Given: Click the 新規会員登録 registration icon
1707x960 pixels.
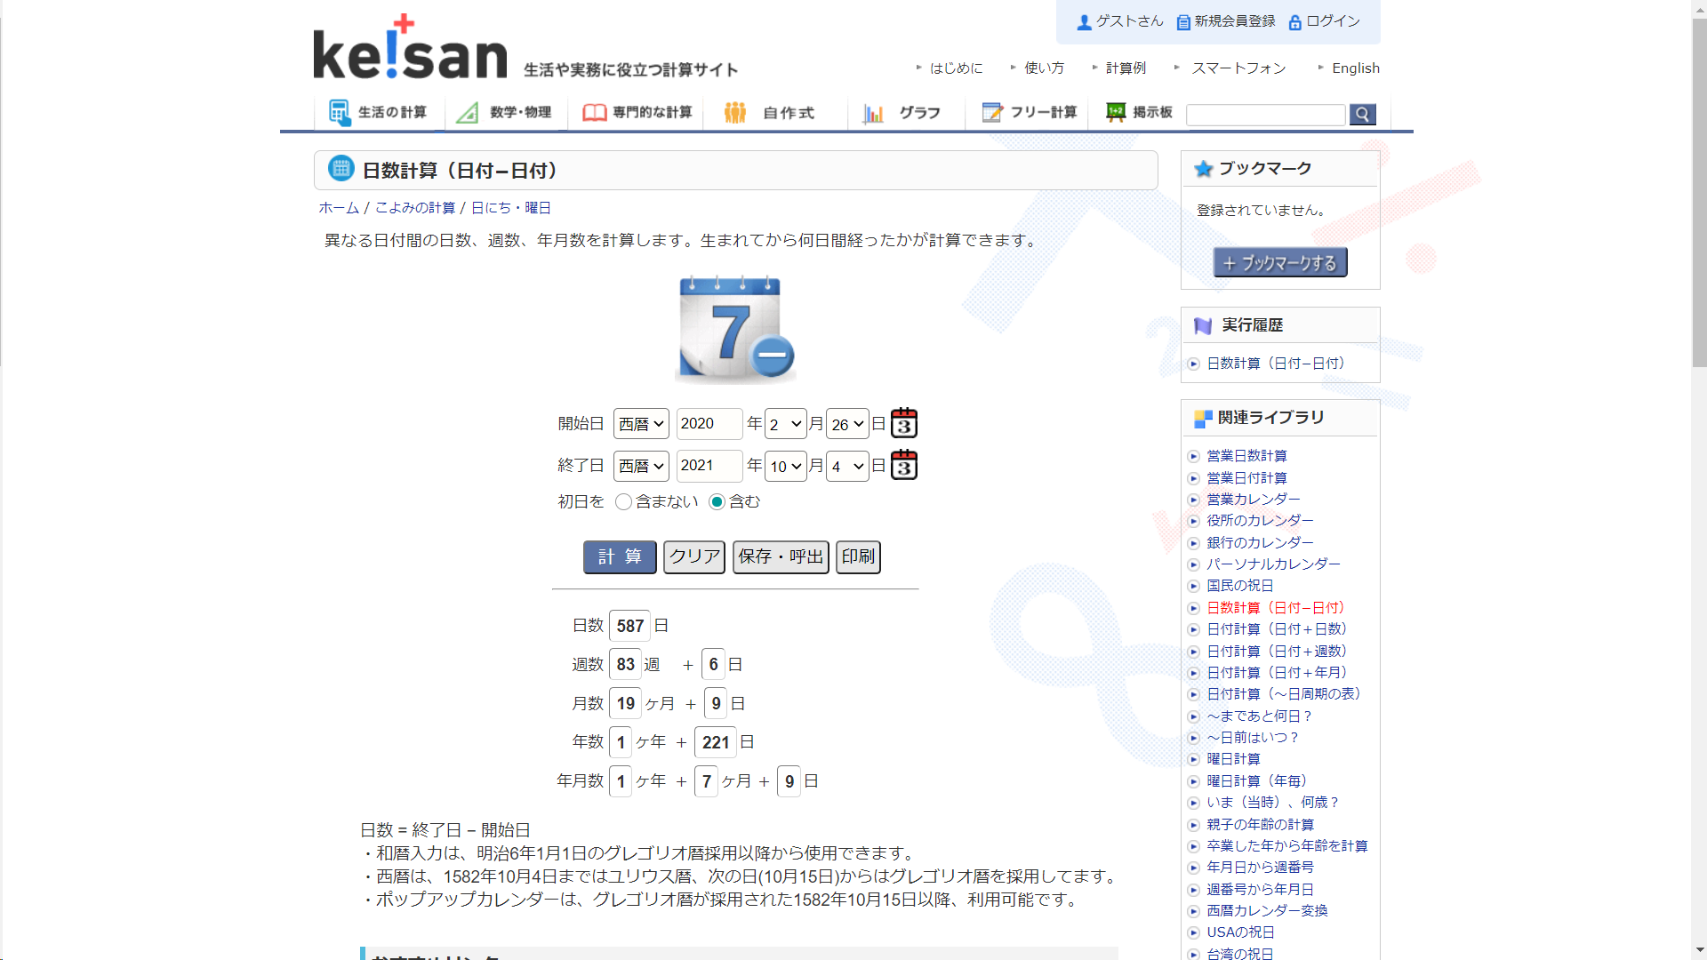Looking at the screenshot, I should [1183, 22].
